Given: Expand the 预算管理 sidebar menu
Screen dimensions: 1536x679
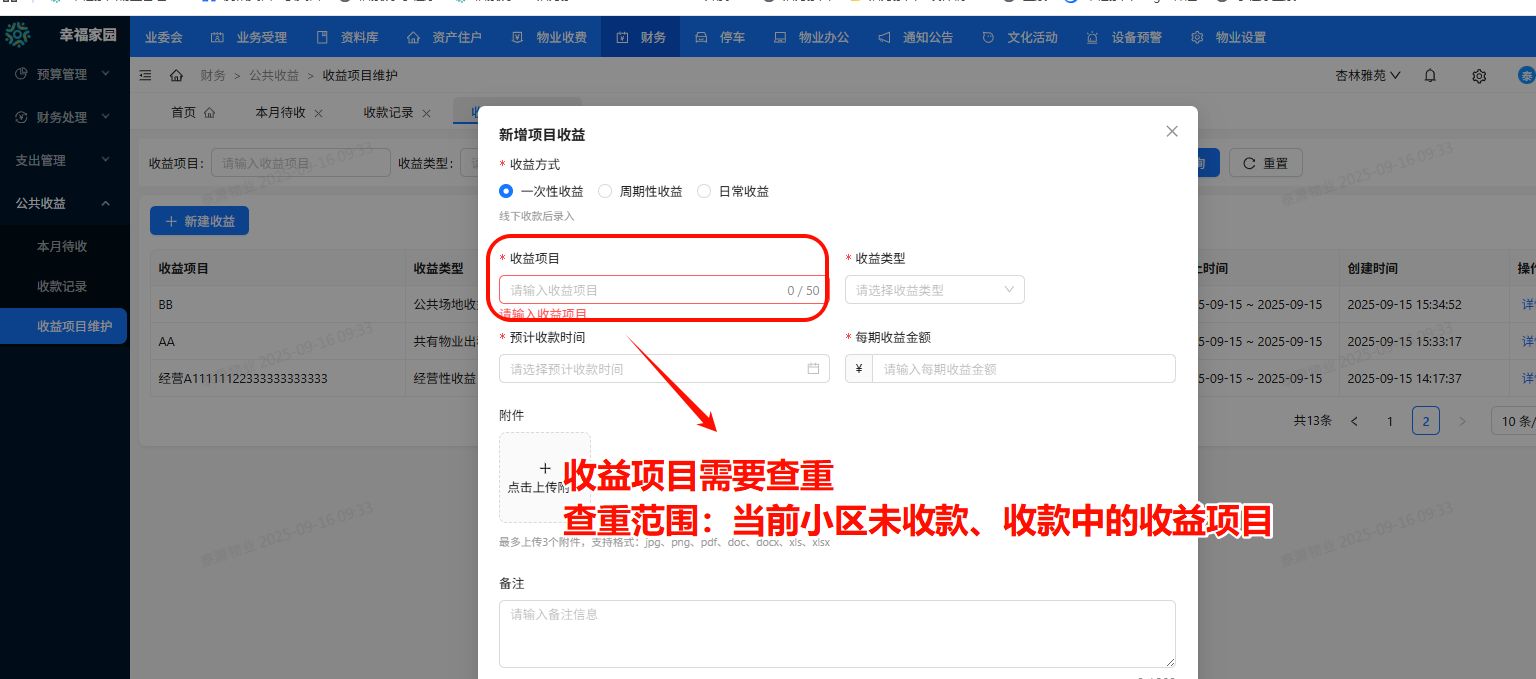Looking at the screenshot, I should (x=64, y=74).
